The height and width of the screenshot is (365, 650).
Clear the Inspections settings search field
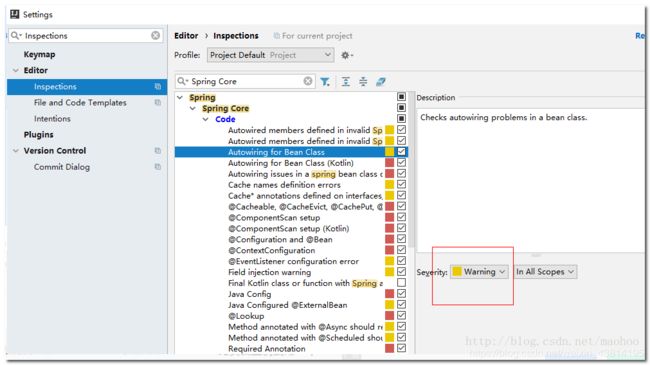(155, 36)
